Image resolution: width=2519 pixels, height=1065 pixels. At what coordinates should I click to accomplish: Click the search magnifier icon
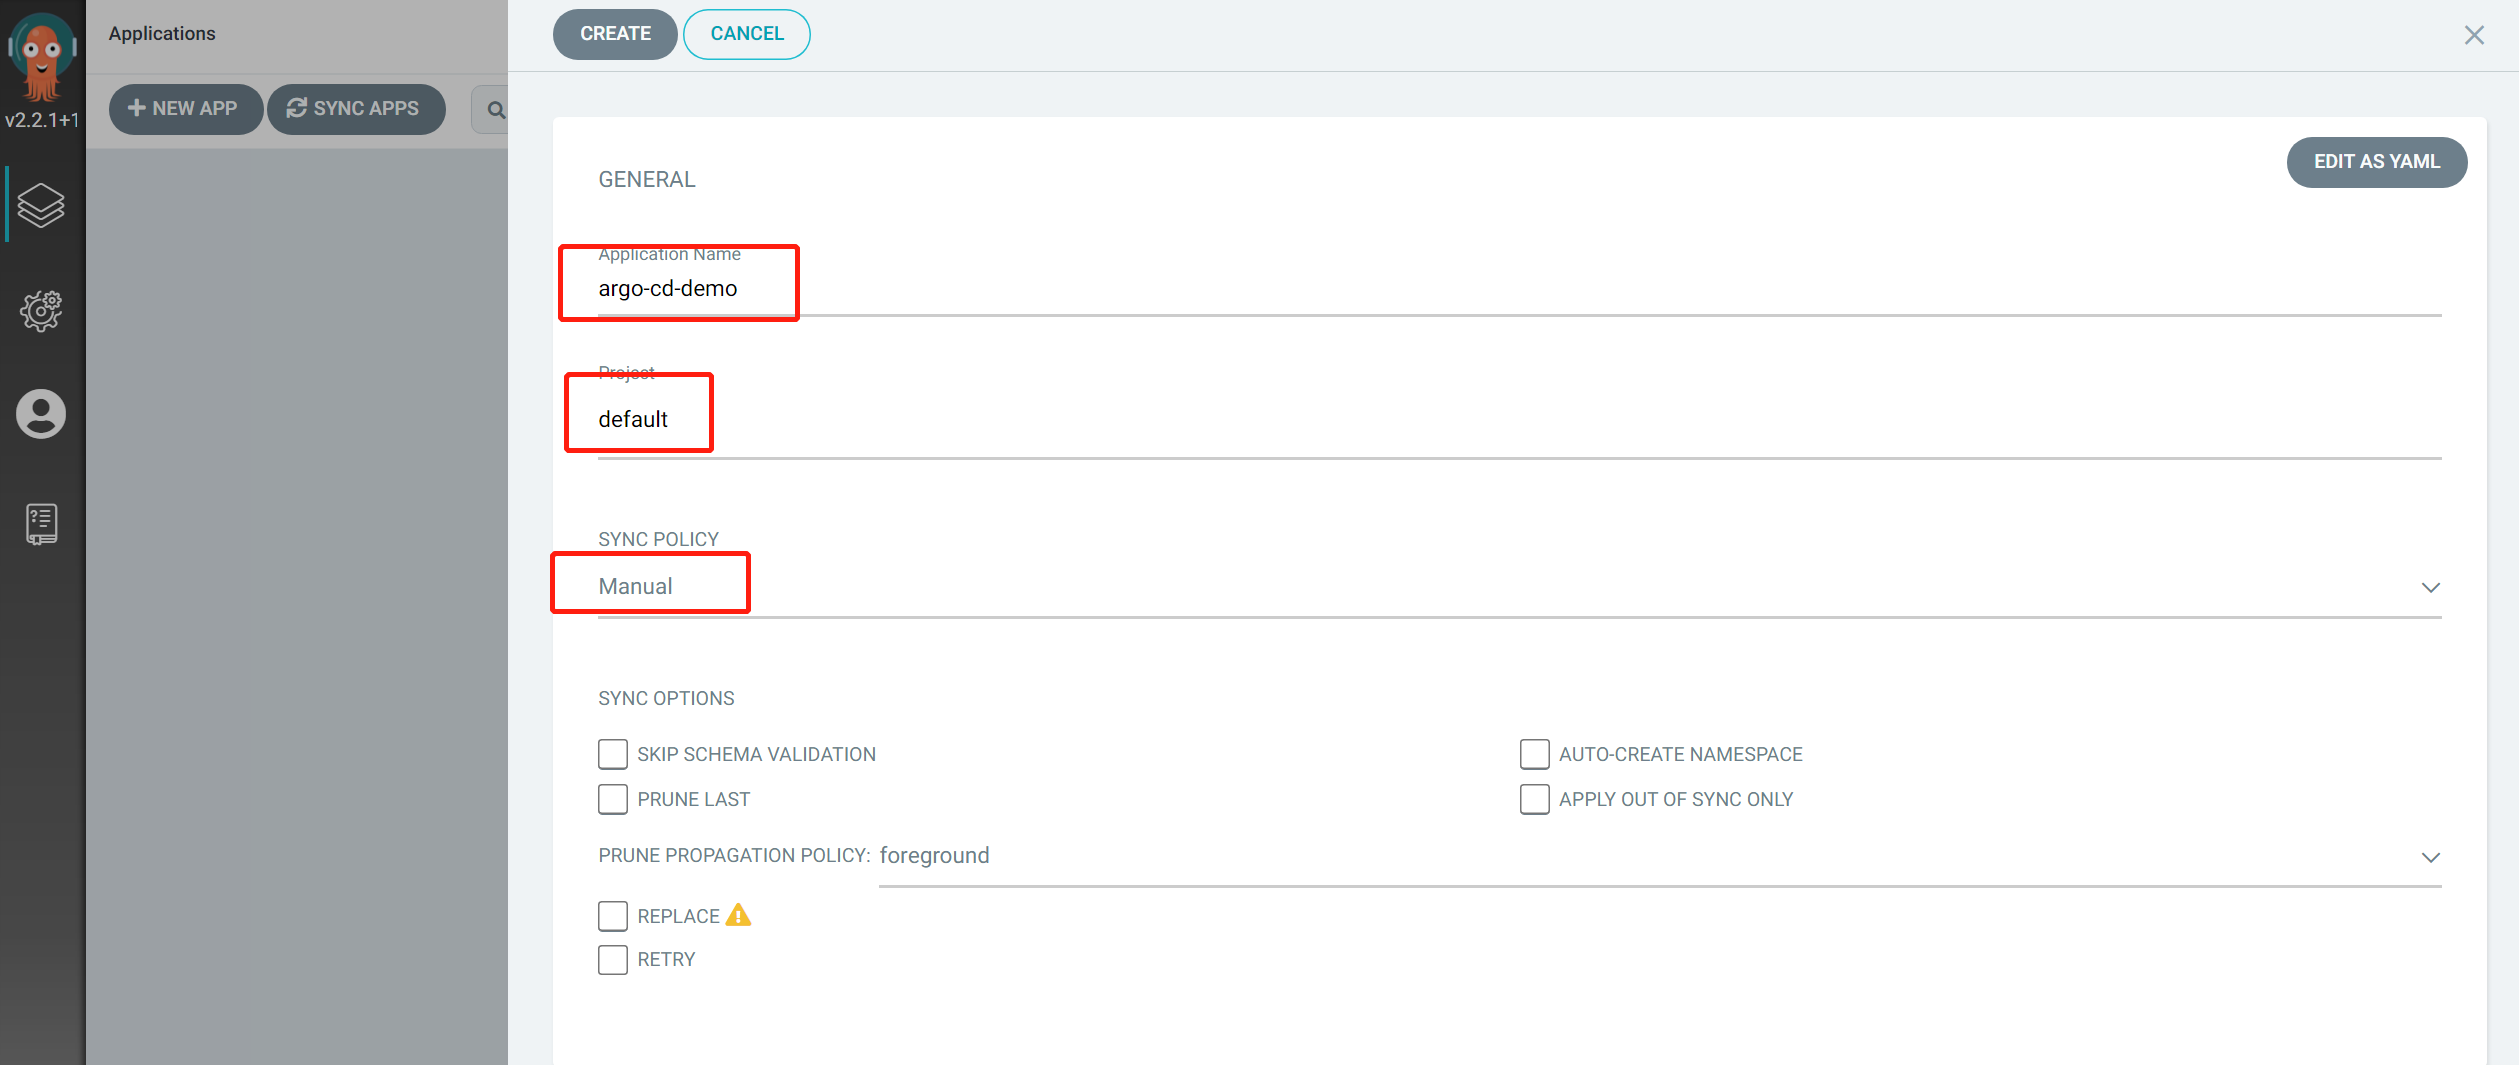[496, 110]
